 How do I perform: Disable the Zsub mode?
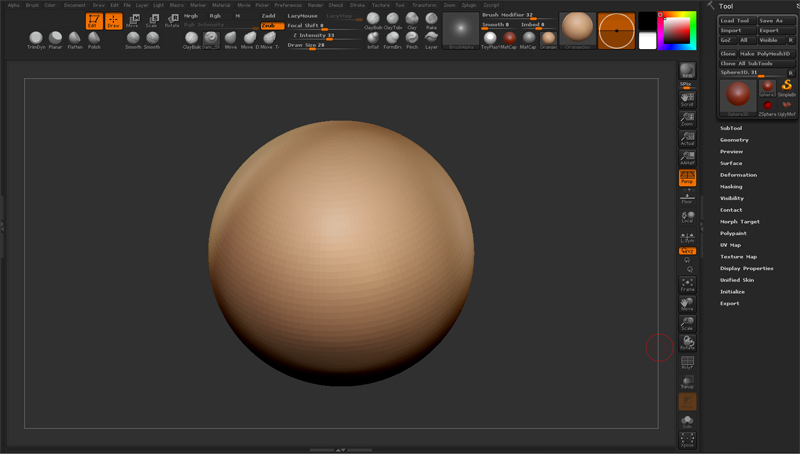pos(272,26)
